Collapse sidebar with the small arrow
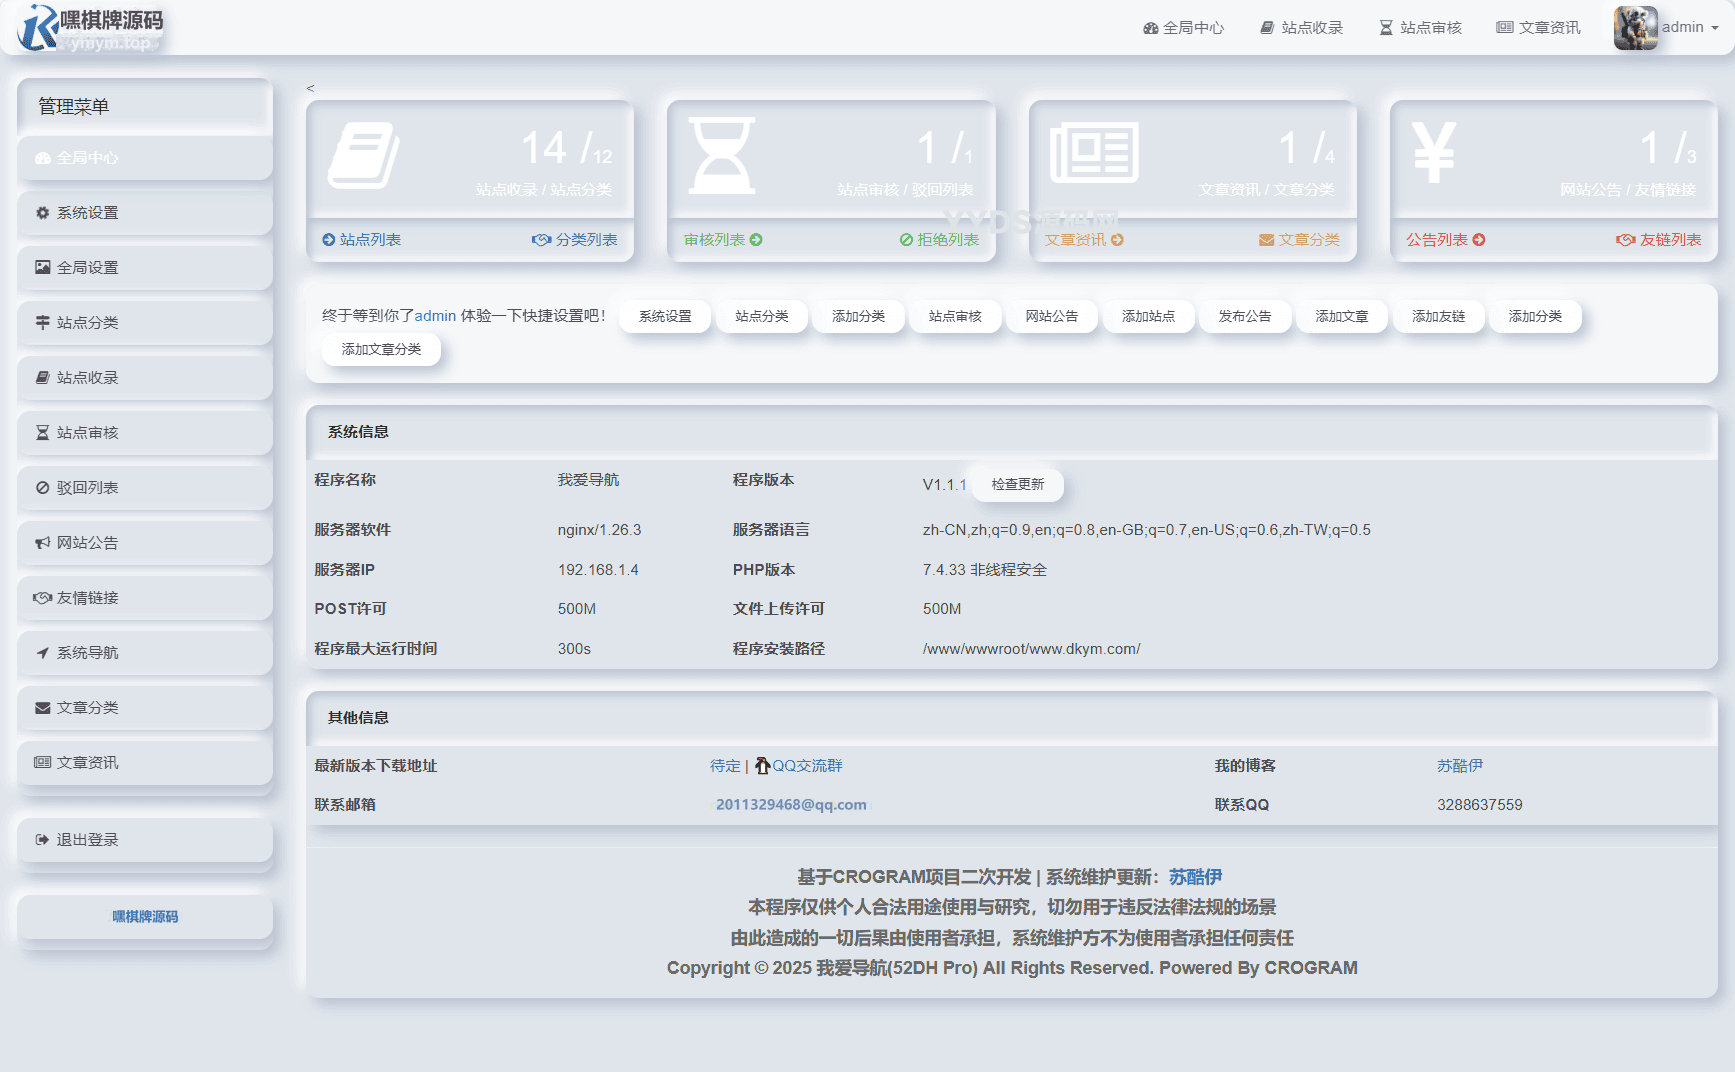 click(310, 88)
